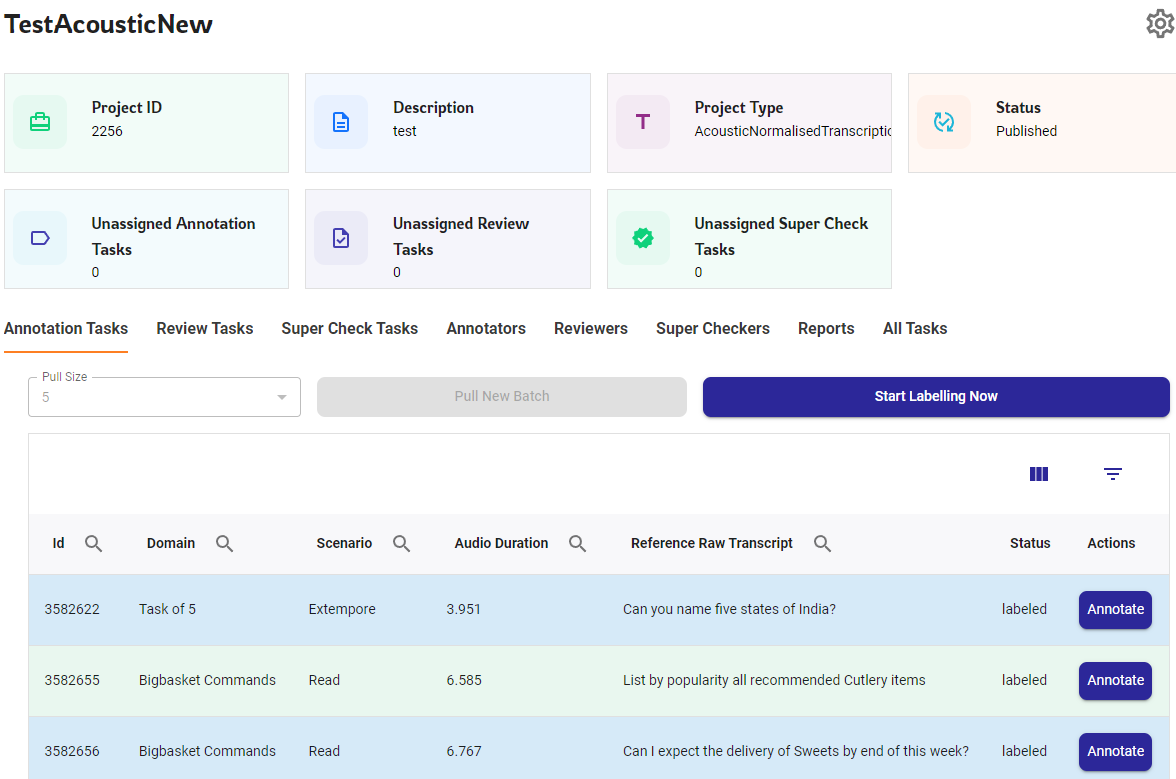Annotate task 3582655
This screenshot has width=1176, height=779.
[1115, 681]
